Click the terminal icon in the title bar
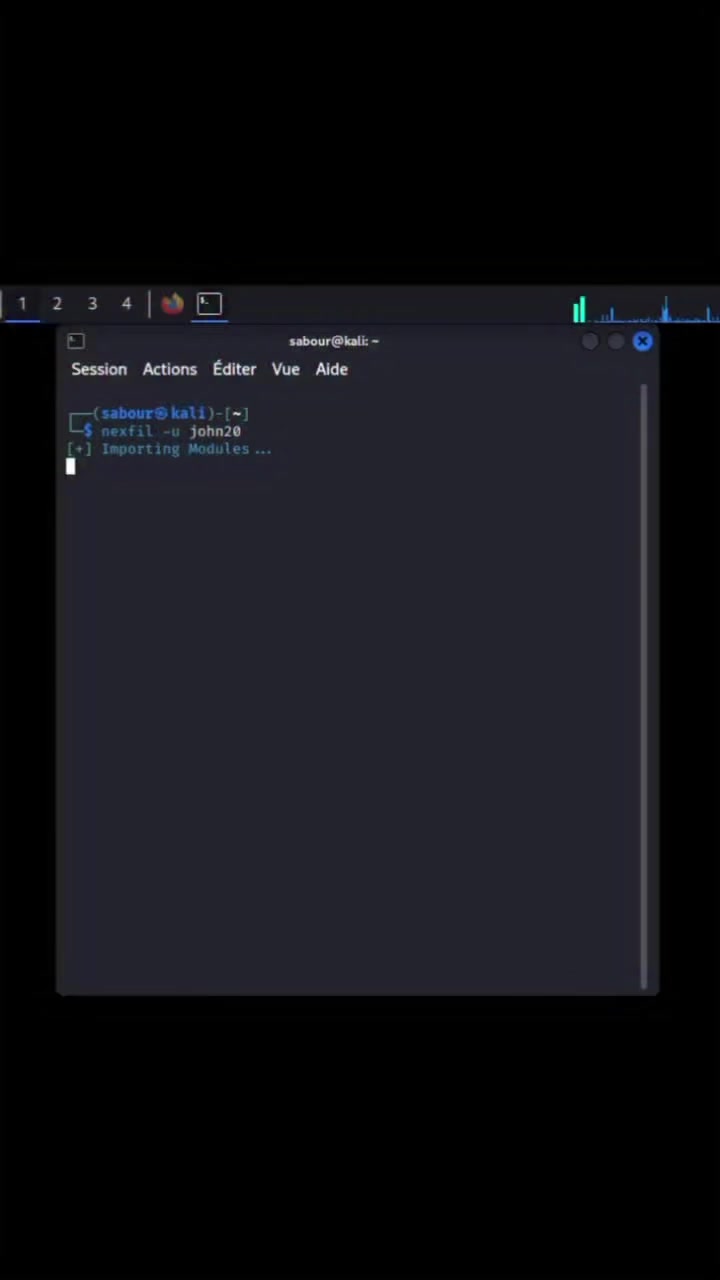 coord(76,341)
